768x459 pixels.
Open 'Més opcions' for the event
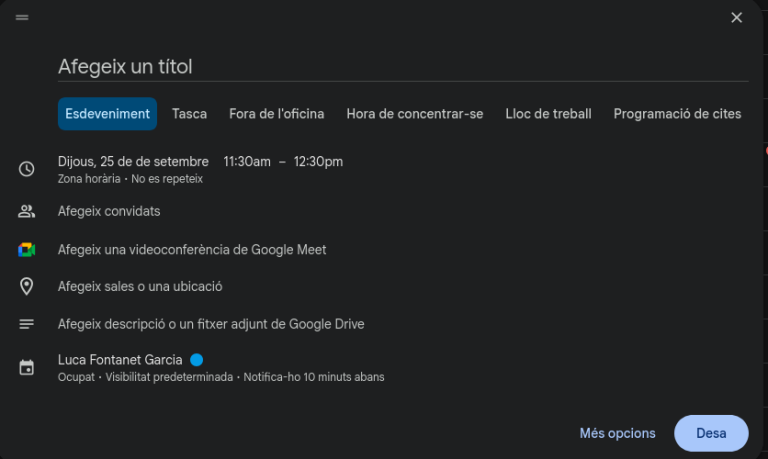(617, 433)
